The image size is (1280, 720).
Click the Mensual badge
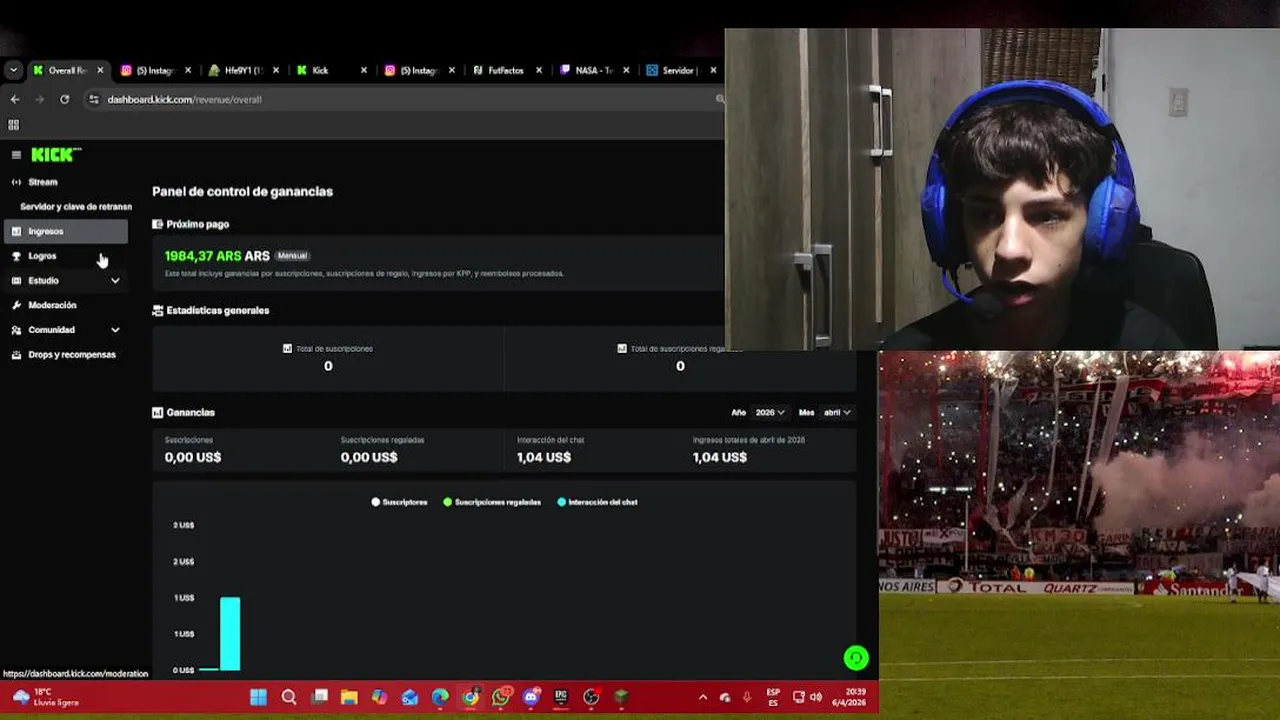[292, 256]
